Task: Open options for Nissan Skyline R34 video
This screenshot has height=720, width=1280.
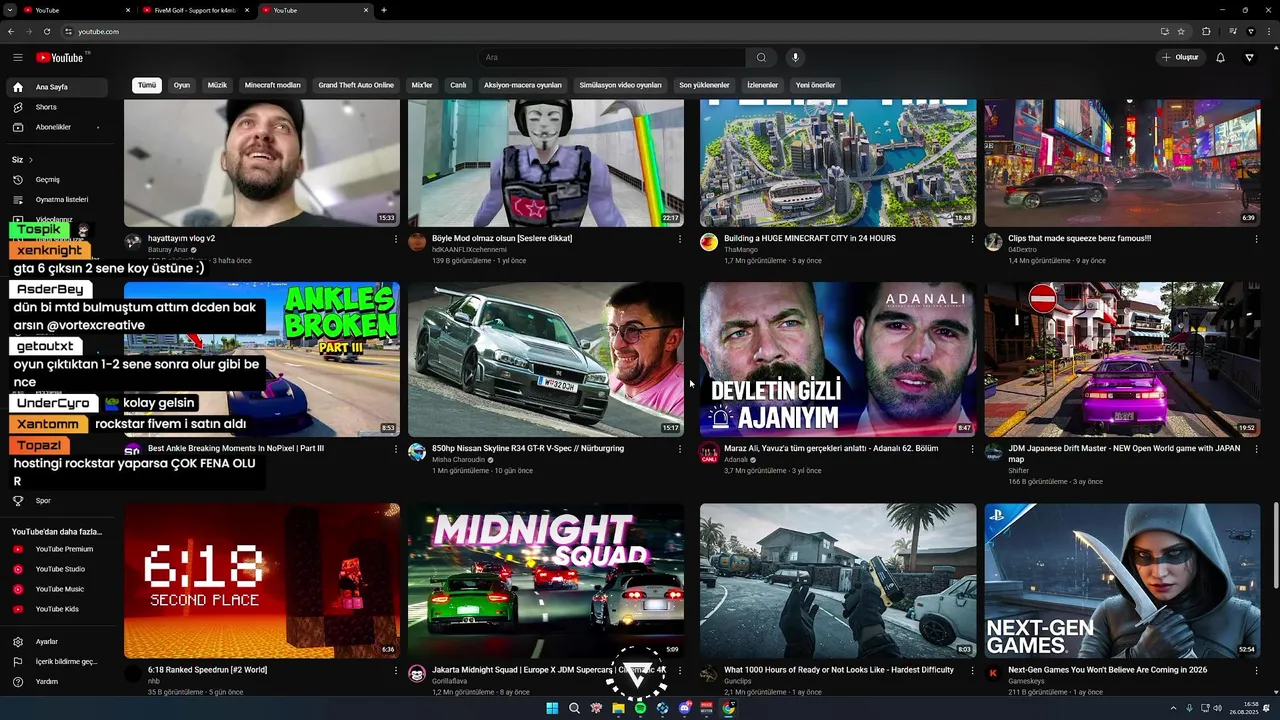Action: 680,449
